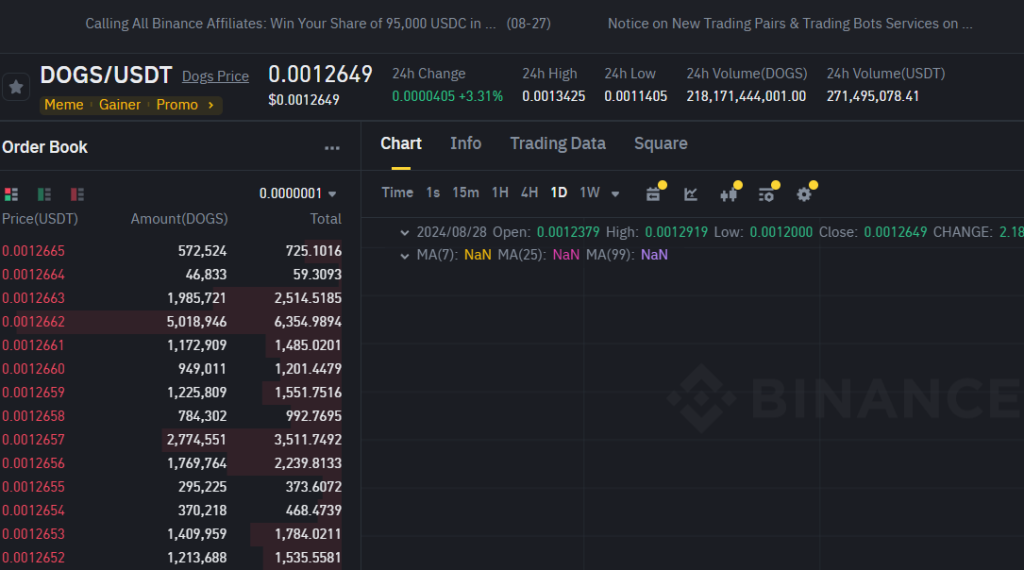Select the 15m chart interval

click(x=466, y=193)
